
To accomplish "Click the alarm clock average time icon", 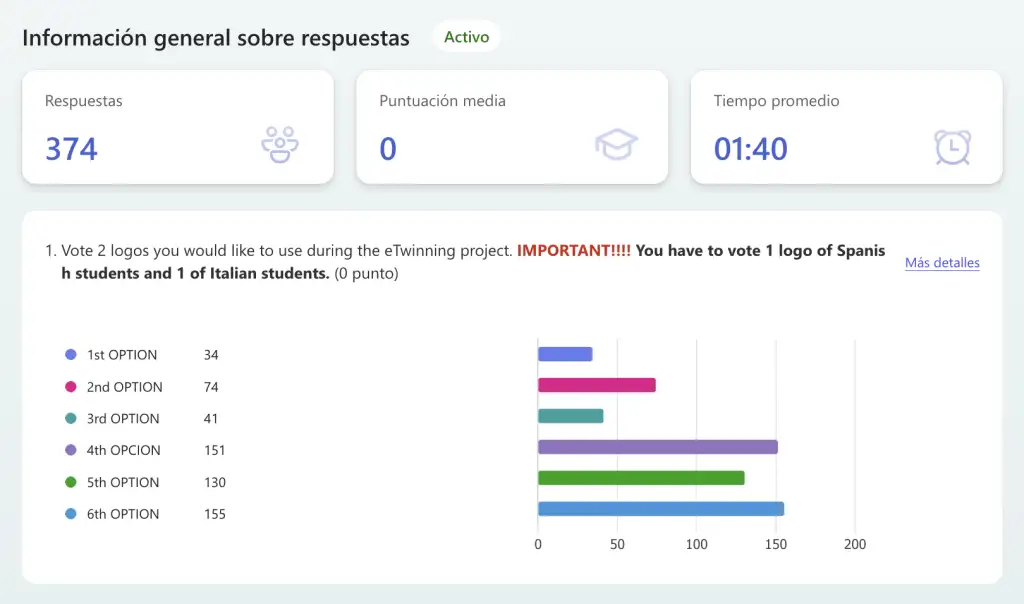I will 951,146.
